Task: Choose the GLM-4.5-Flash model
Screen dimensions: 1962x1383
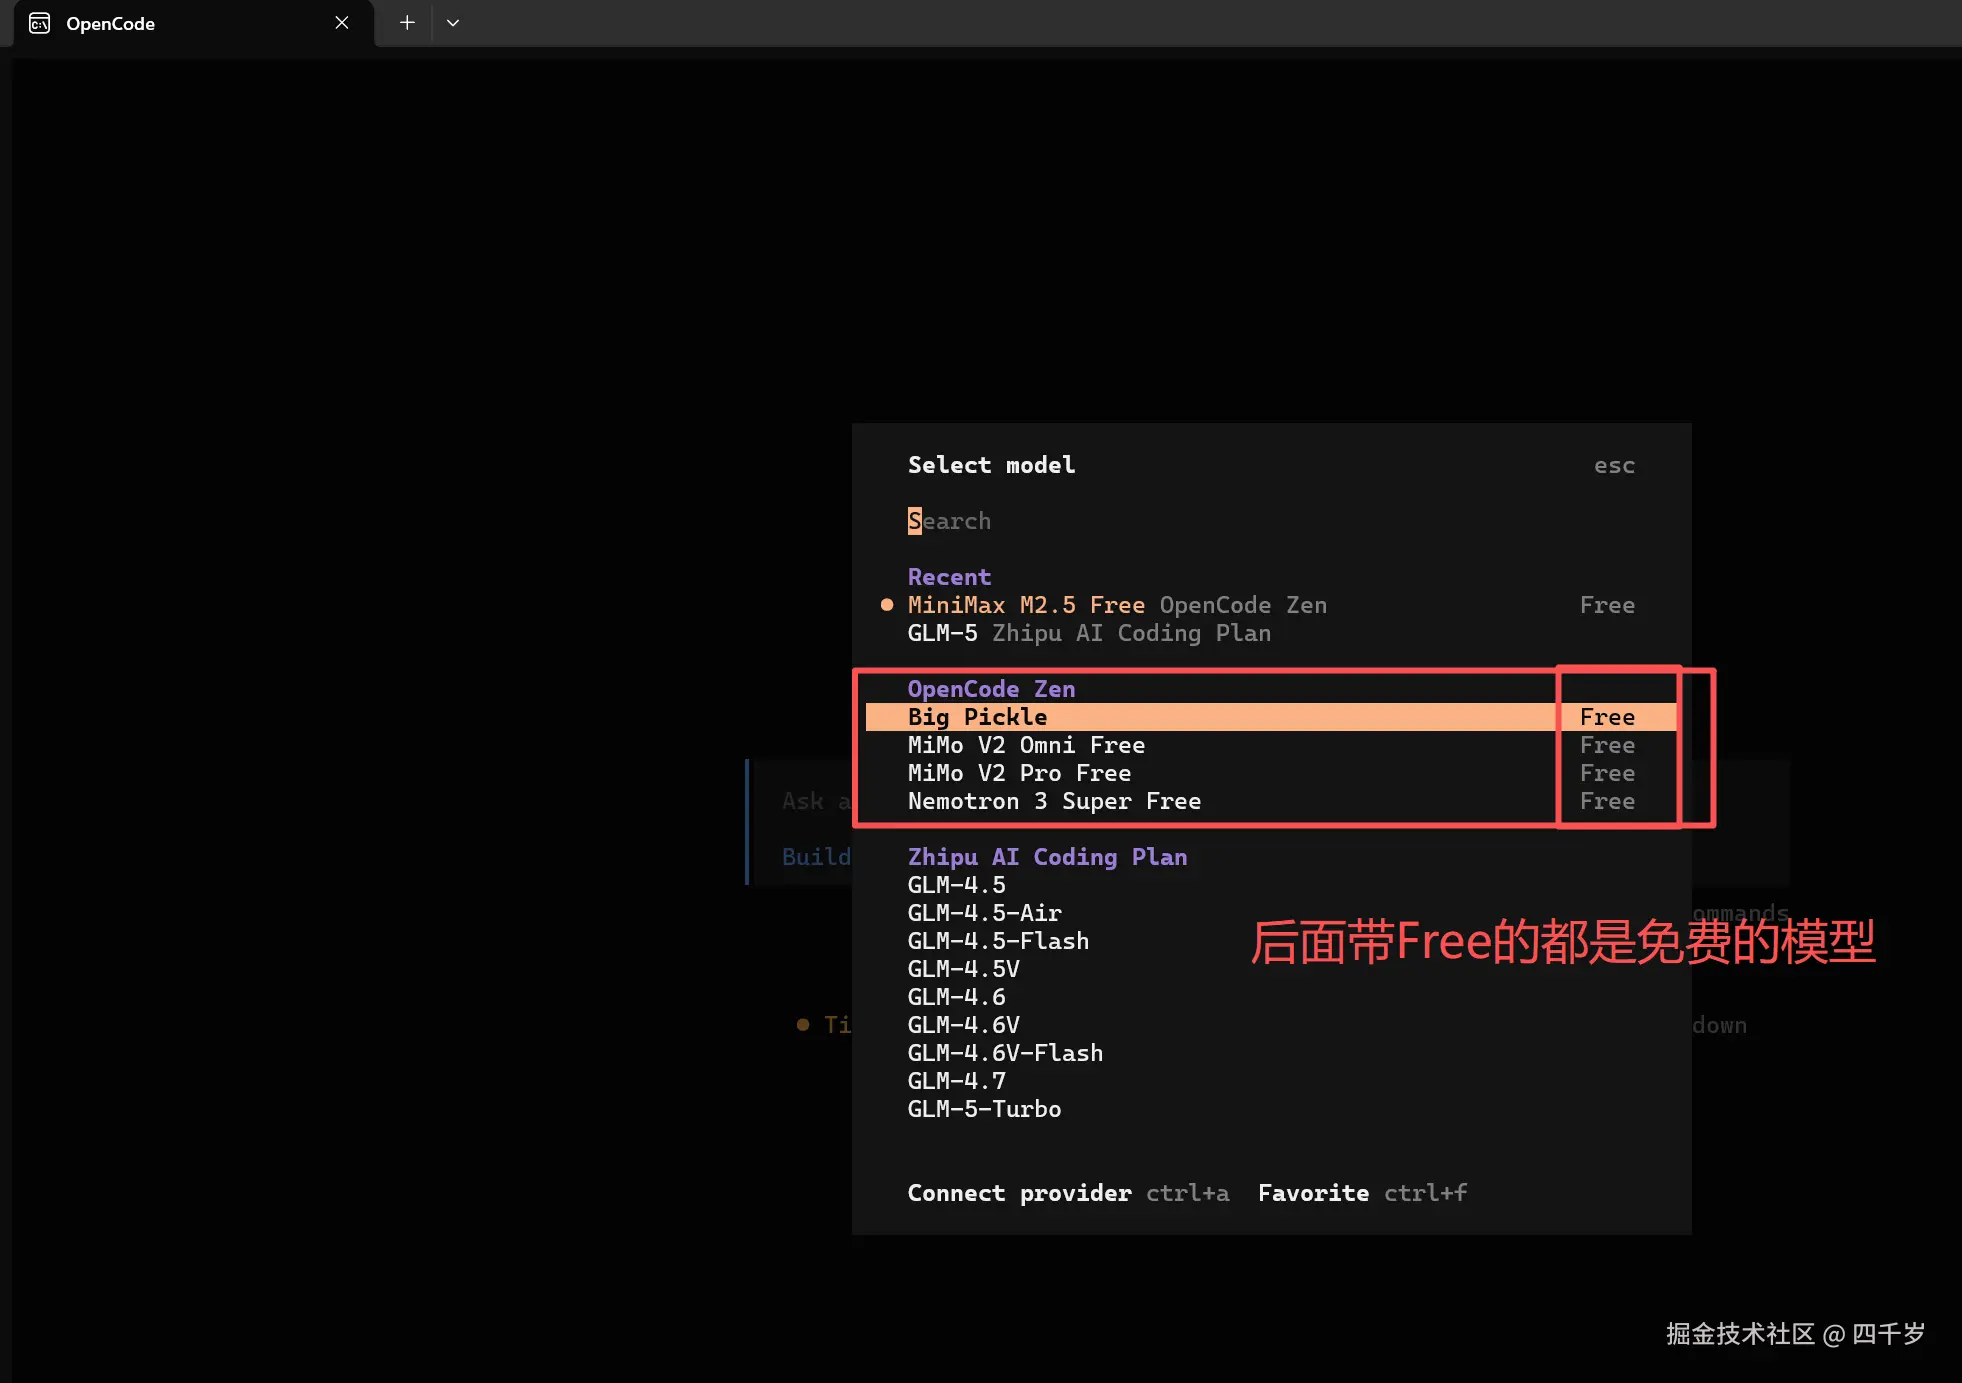Action: point(998,941)
